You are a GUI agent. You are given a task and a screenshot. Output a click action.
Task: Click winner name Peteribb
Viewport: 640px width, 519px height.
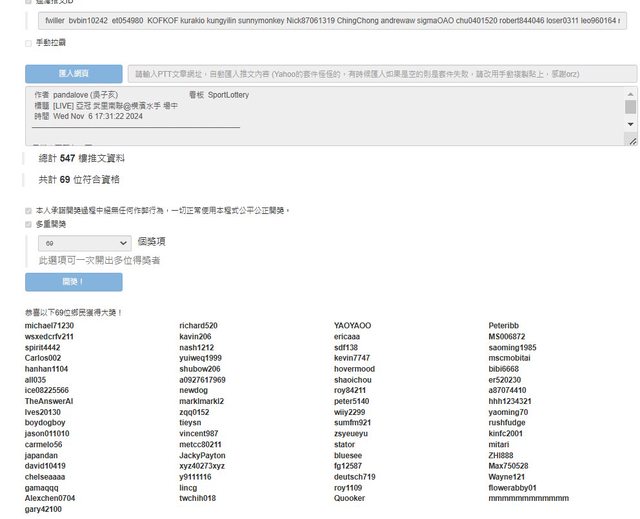(x=503, y=326)
